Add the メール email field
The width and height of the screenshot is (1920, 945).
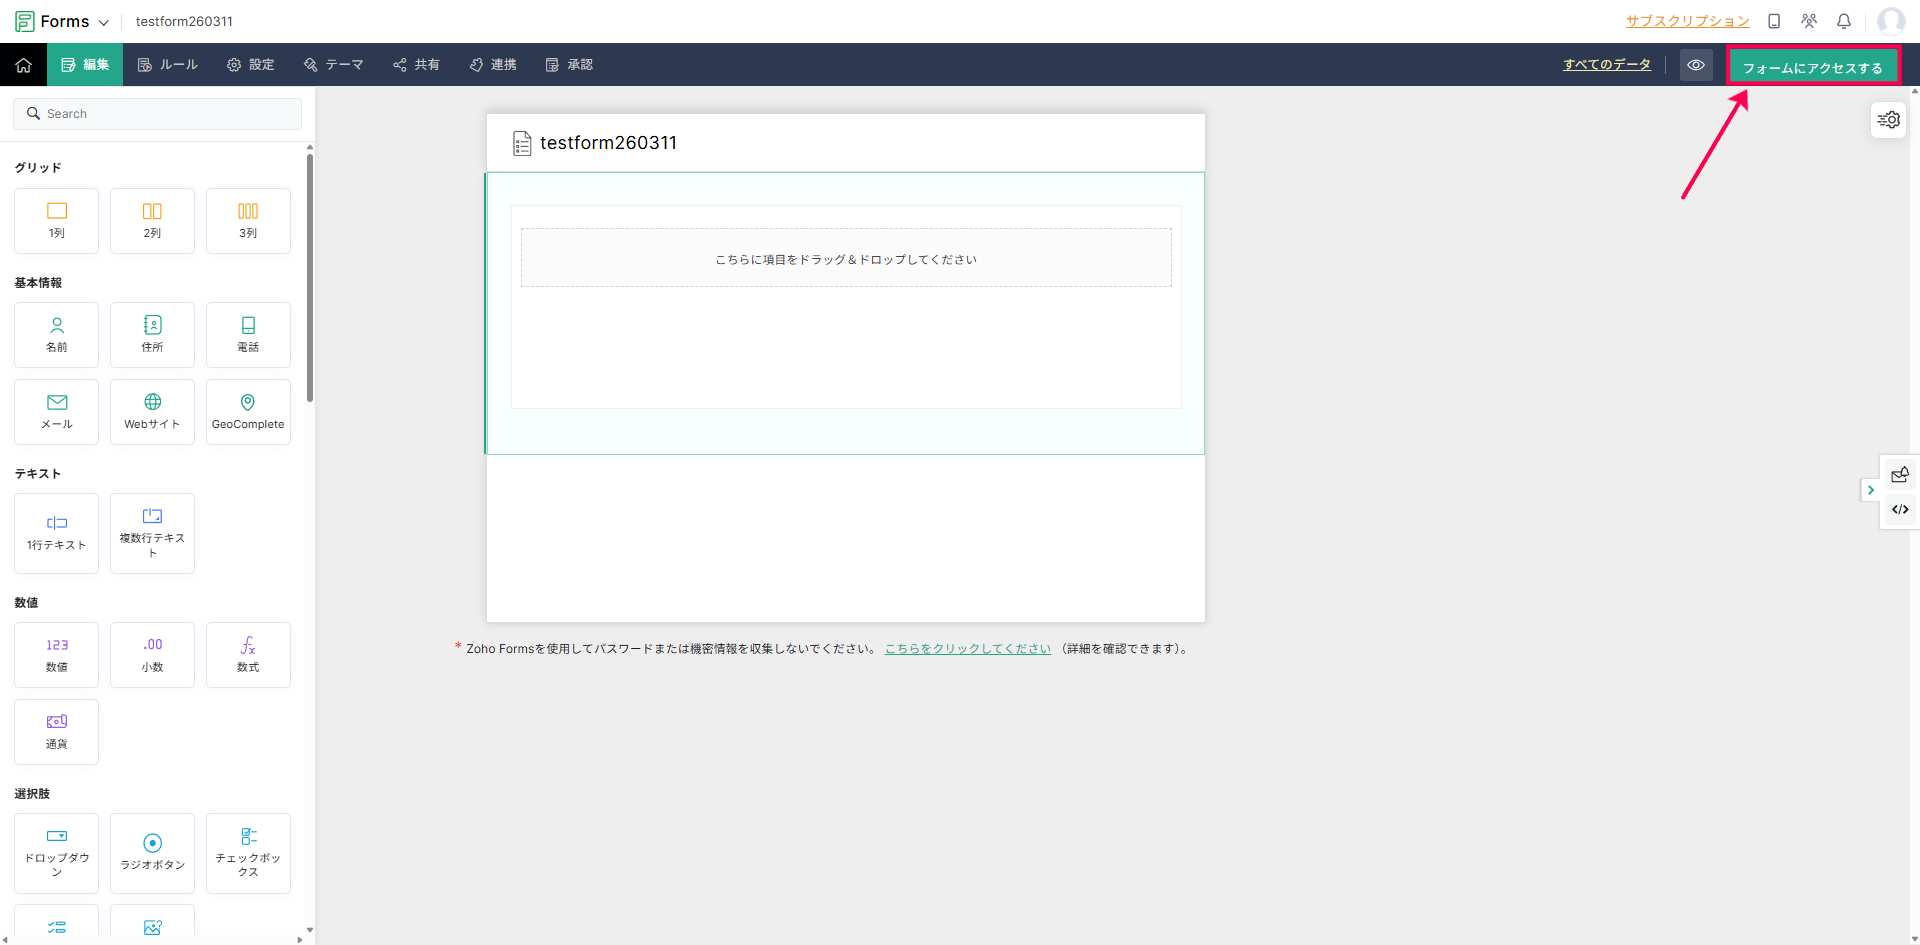coord(57,411)
